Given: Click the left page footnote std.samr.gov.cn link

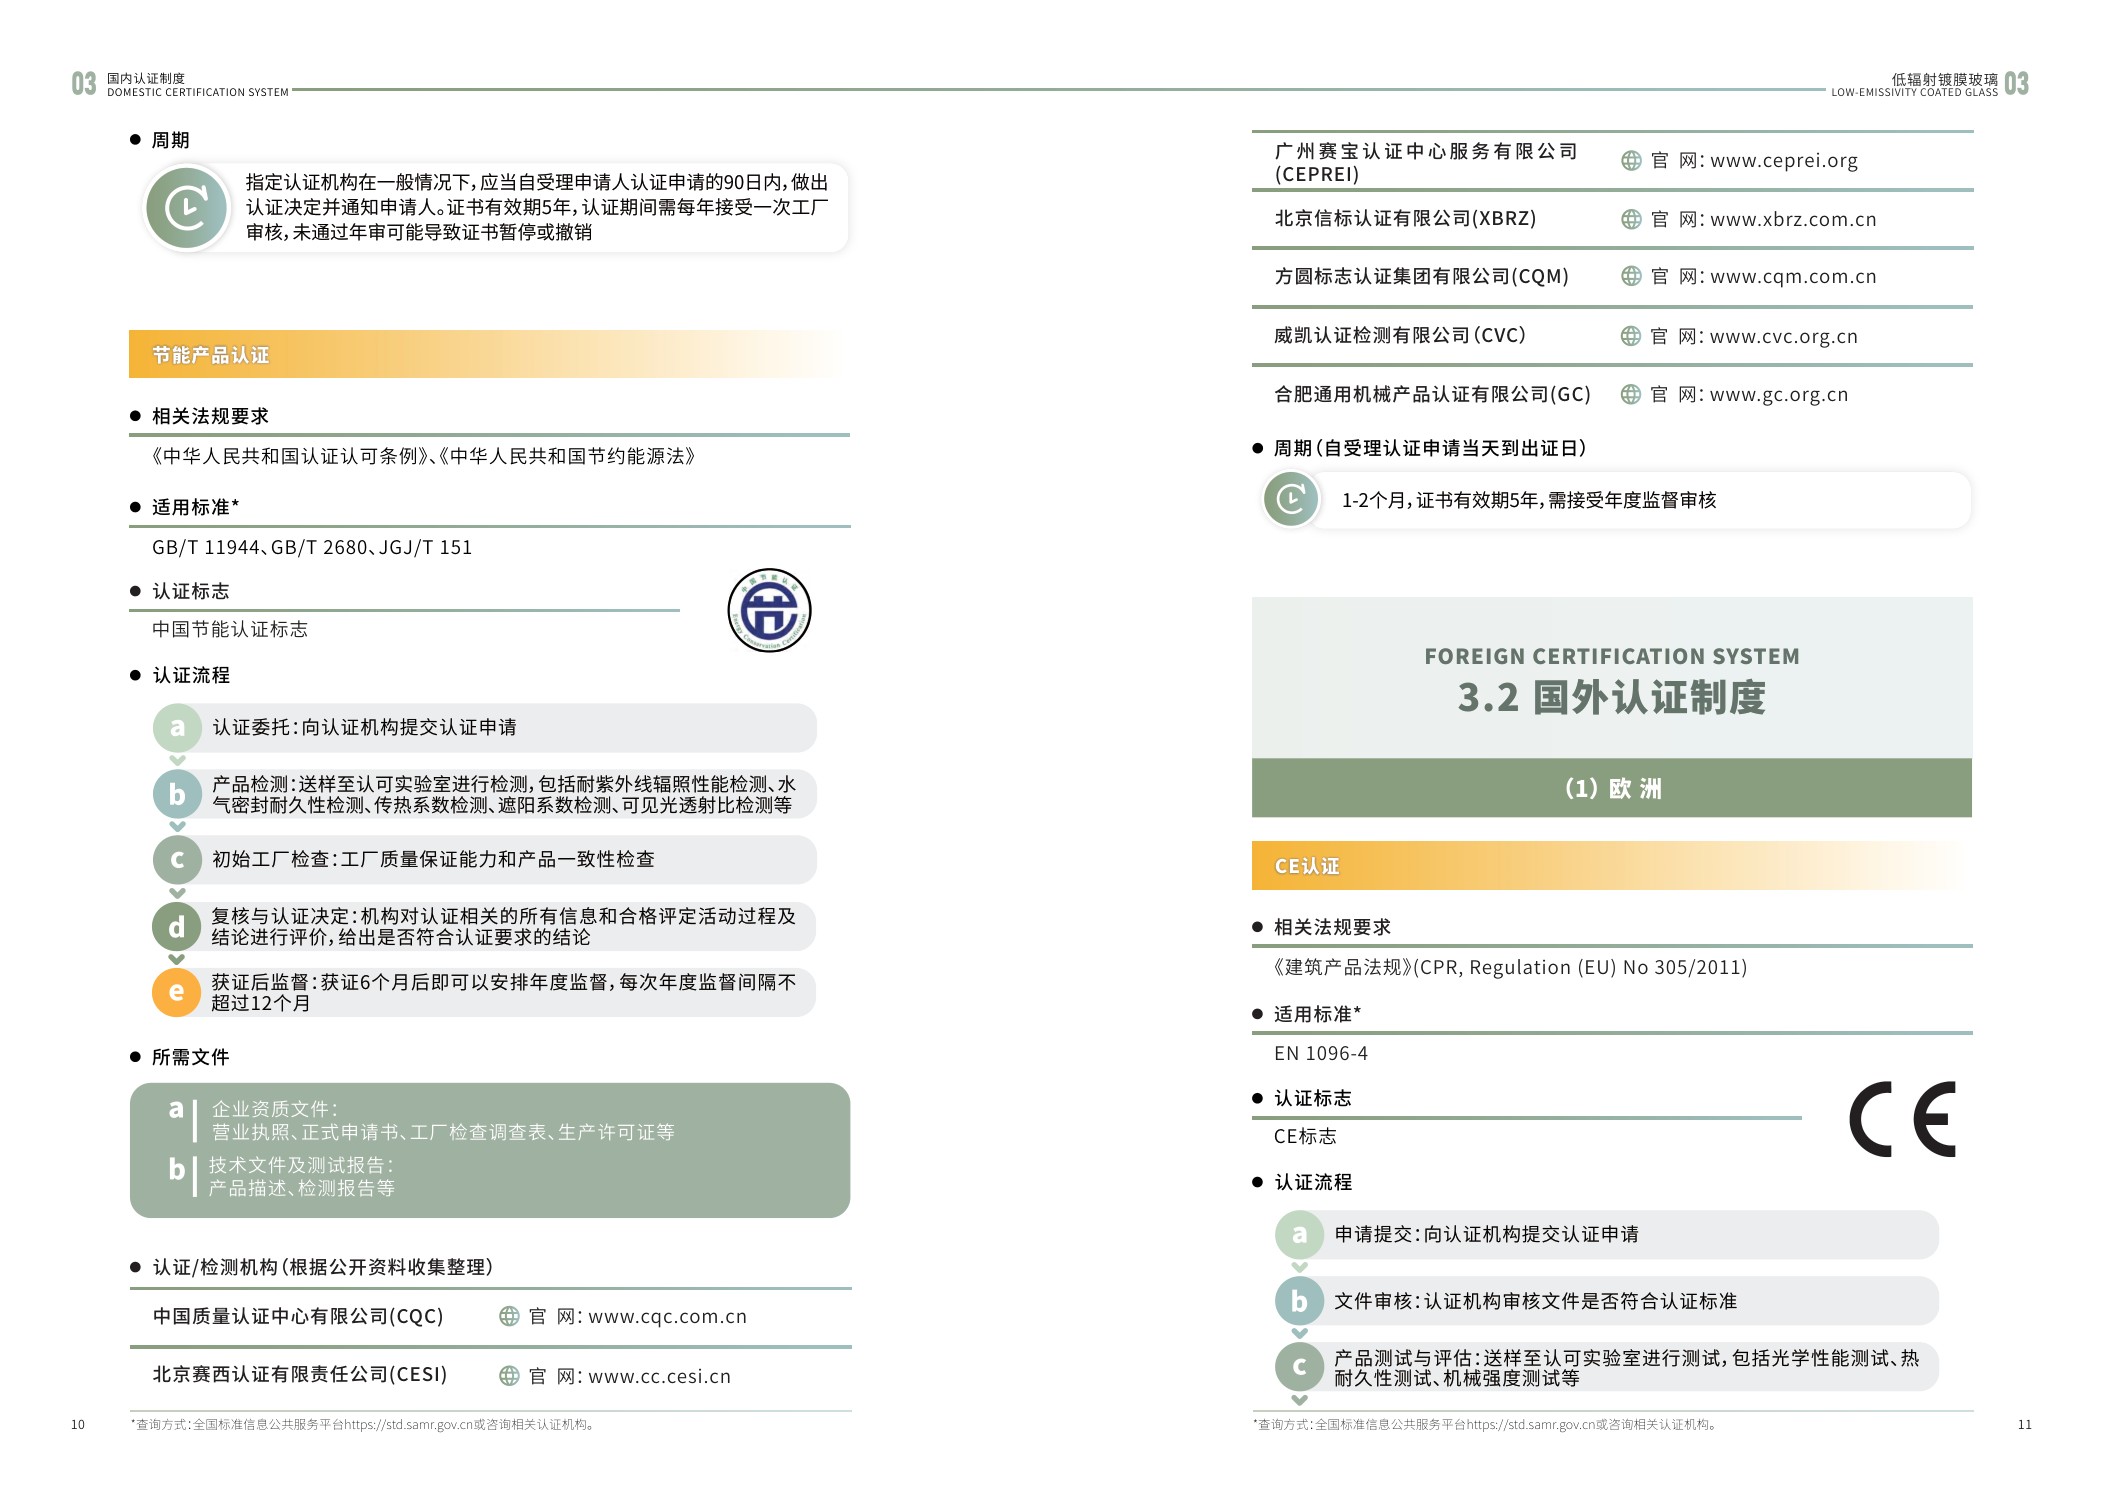Looking at the screenshot, I should coord(408,1425).
